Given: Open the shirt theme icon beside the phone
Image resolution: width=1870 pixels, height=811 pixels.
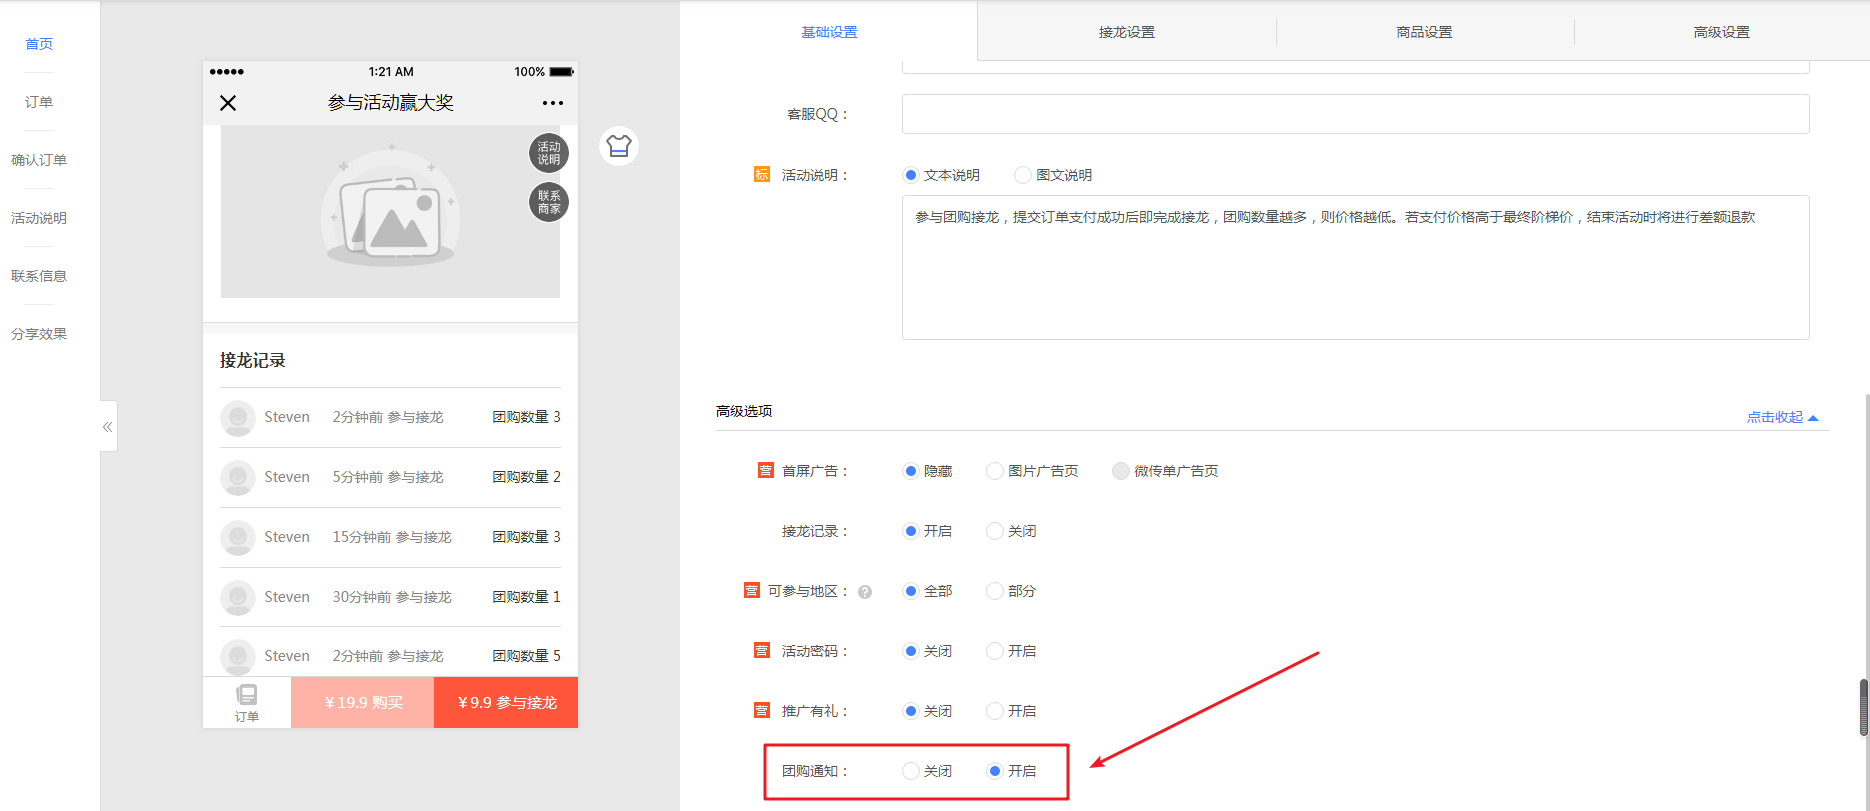Looking at the screenshot, I should point(619,146).
